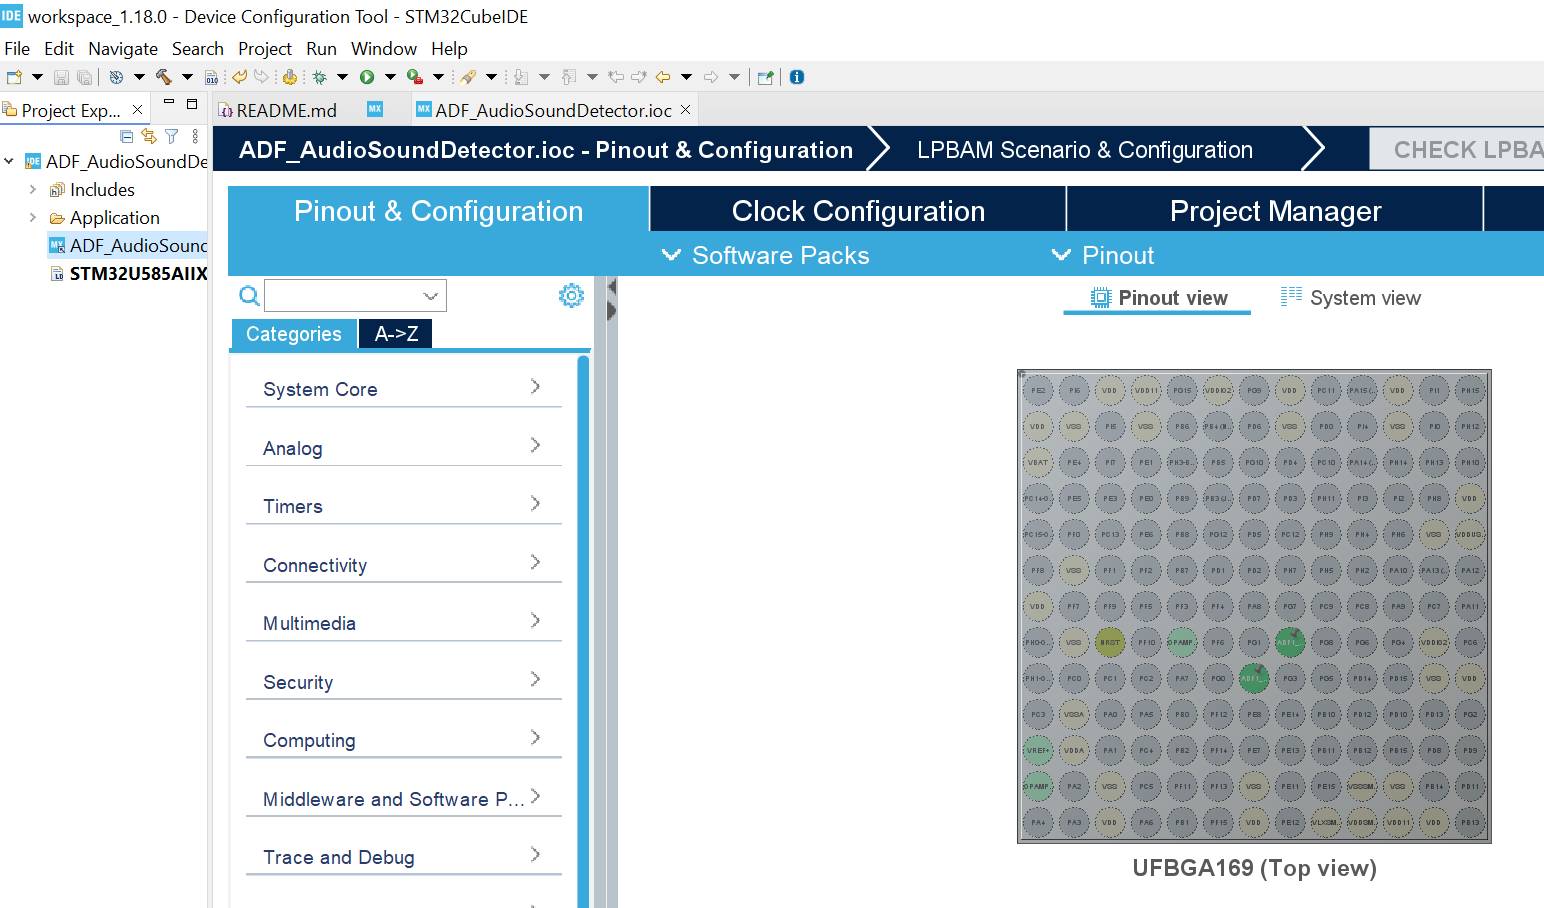1544x908 pixels.
Task: Open the search magnifier in Pinout panel
Action: point(248,296)
